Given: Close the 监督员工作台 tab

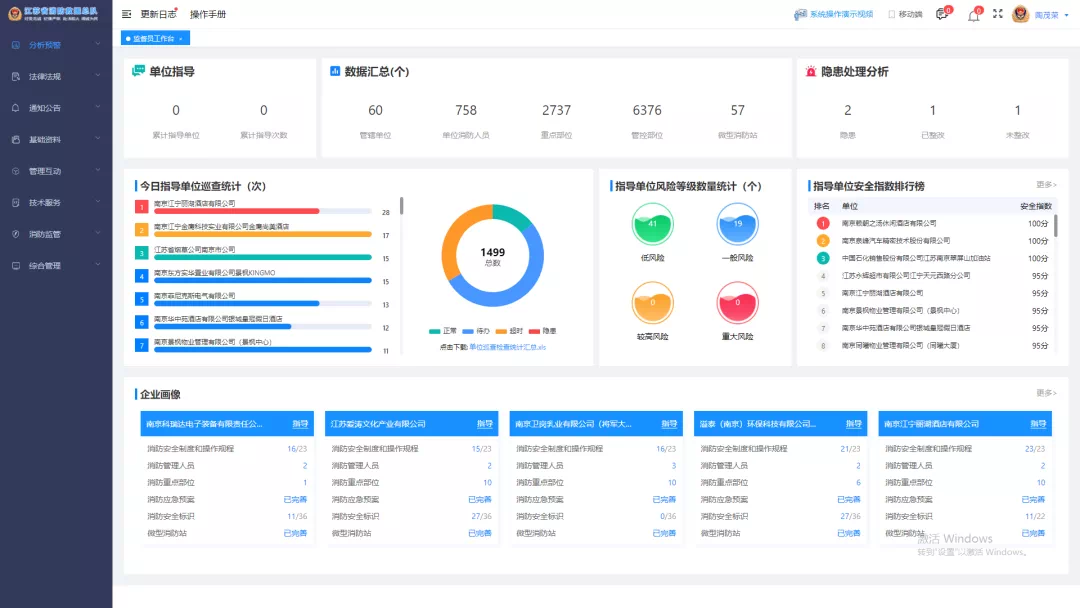Looking at the screenshot, I should pos(181,39).
